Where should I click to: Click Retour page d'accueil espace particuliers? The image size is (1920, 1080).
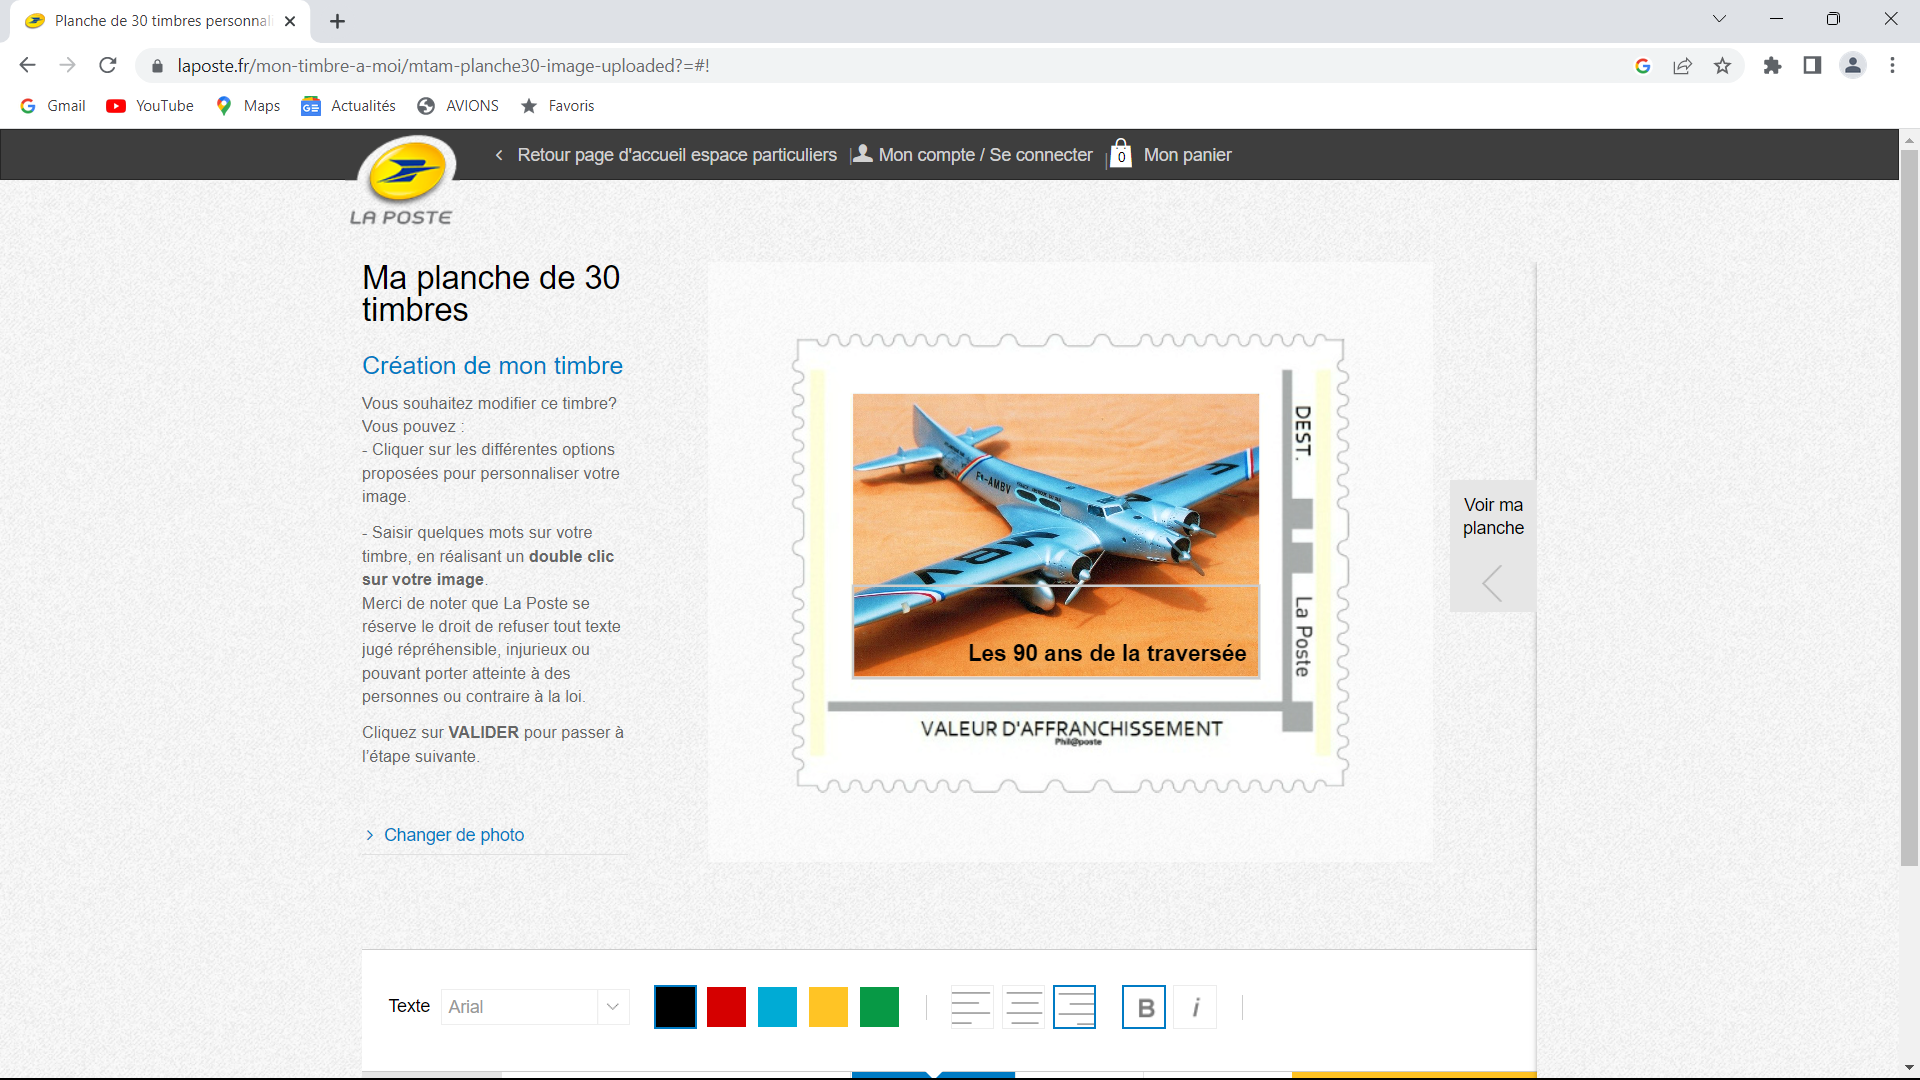tap(676, 155)
